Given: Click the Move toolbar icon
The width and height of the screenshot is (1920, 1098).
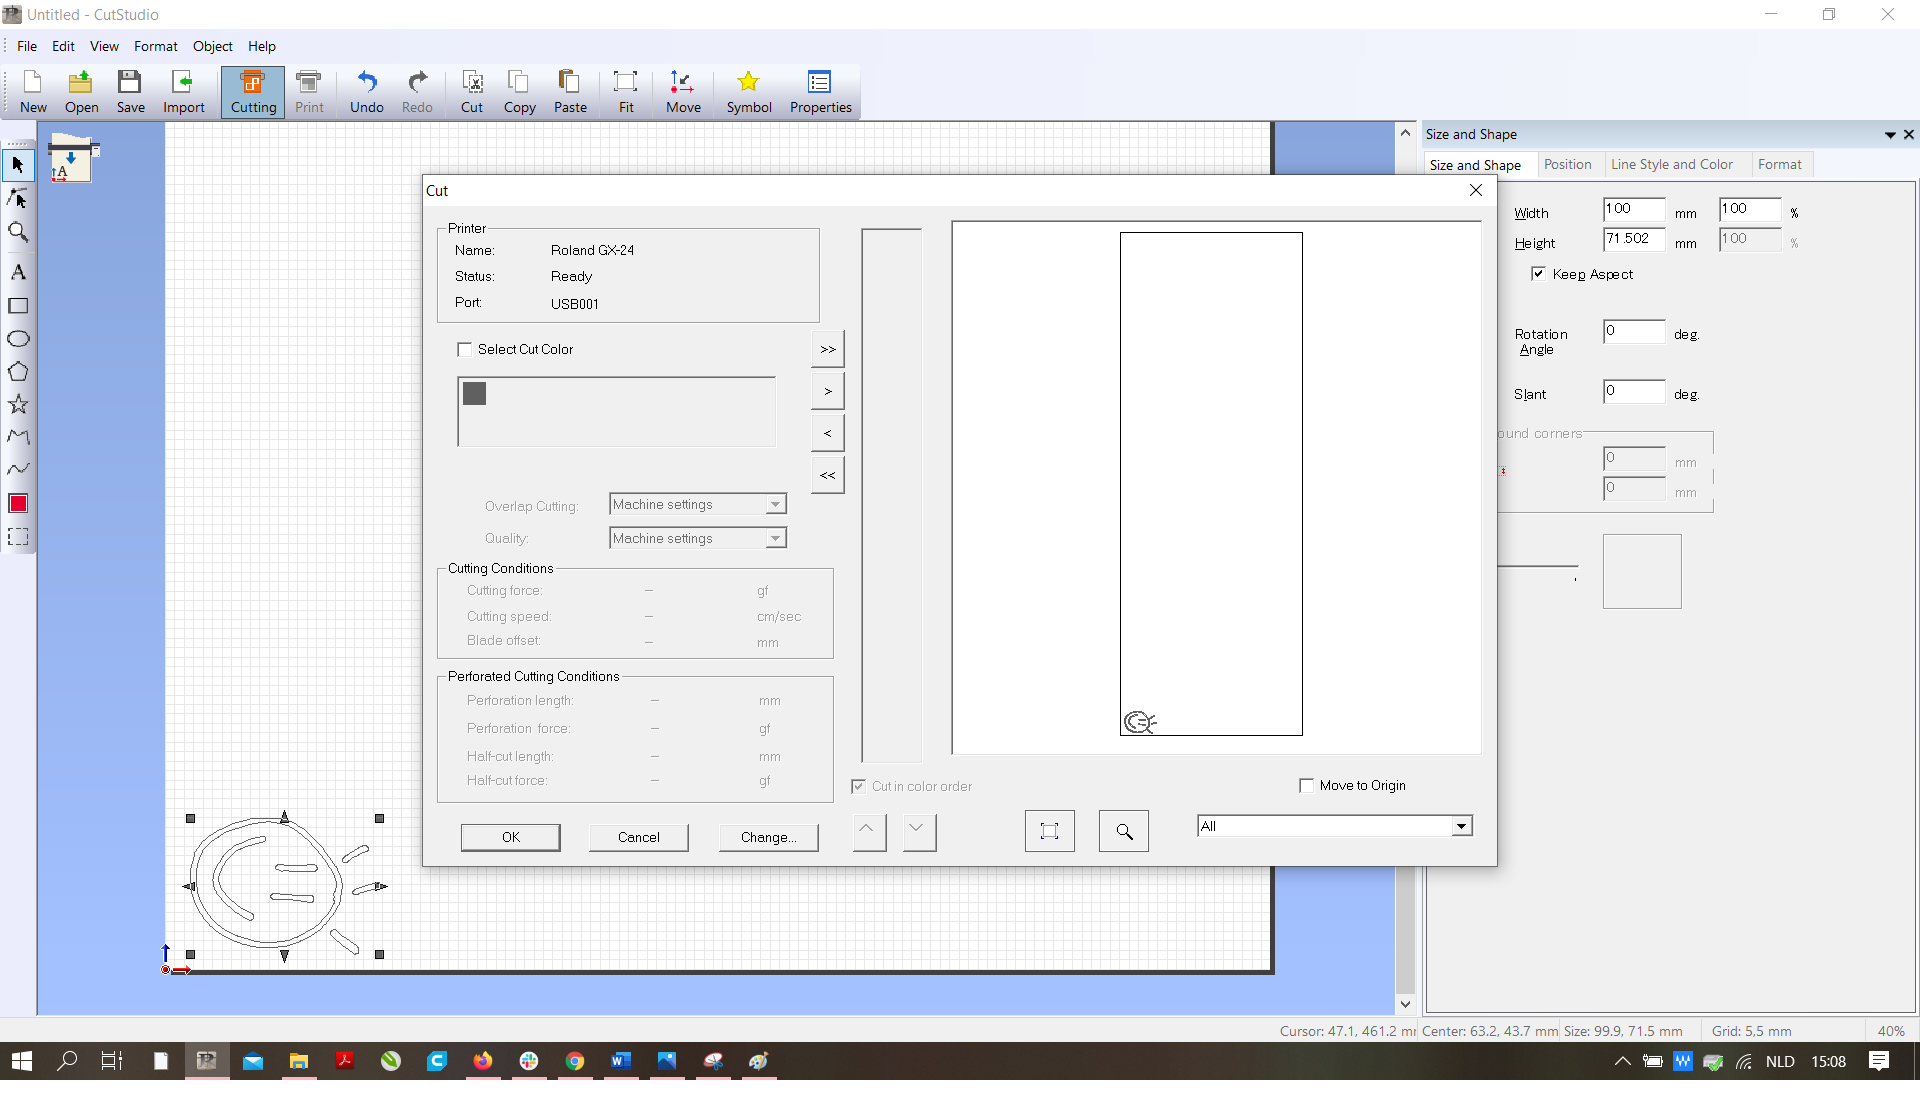Looking at the screenshot, I should click(683, 92).
